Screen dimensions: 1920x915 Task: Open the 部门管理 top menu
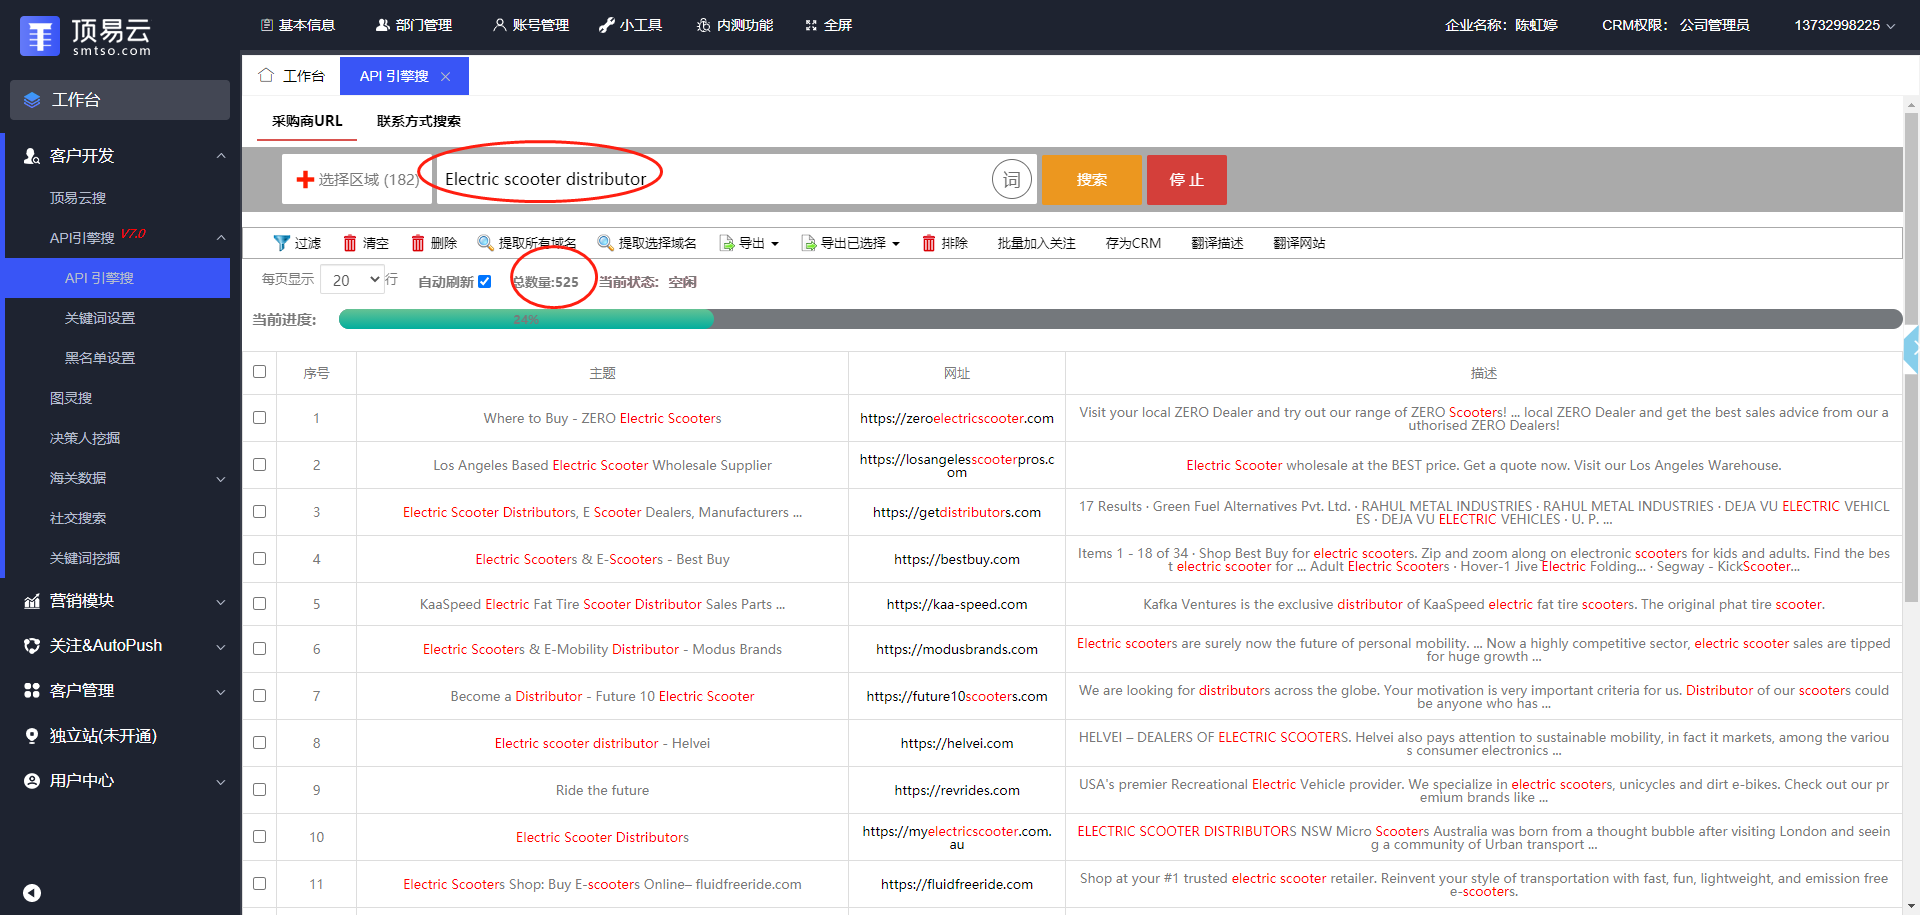click(x=414, y=25)
